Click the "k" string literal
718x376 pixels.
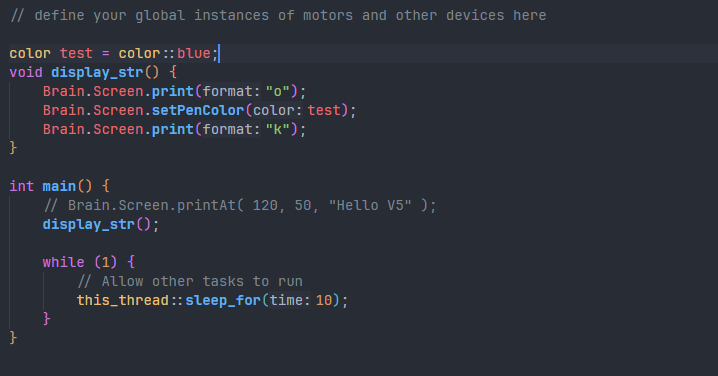click(277, 129)
